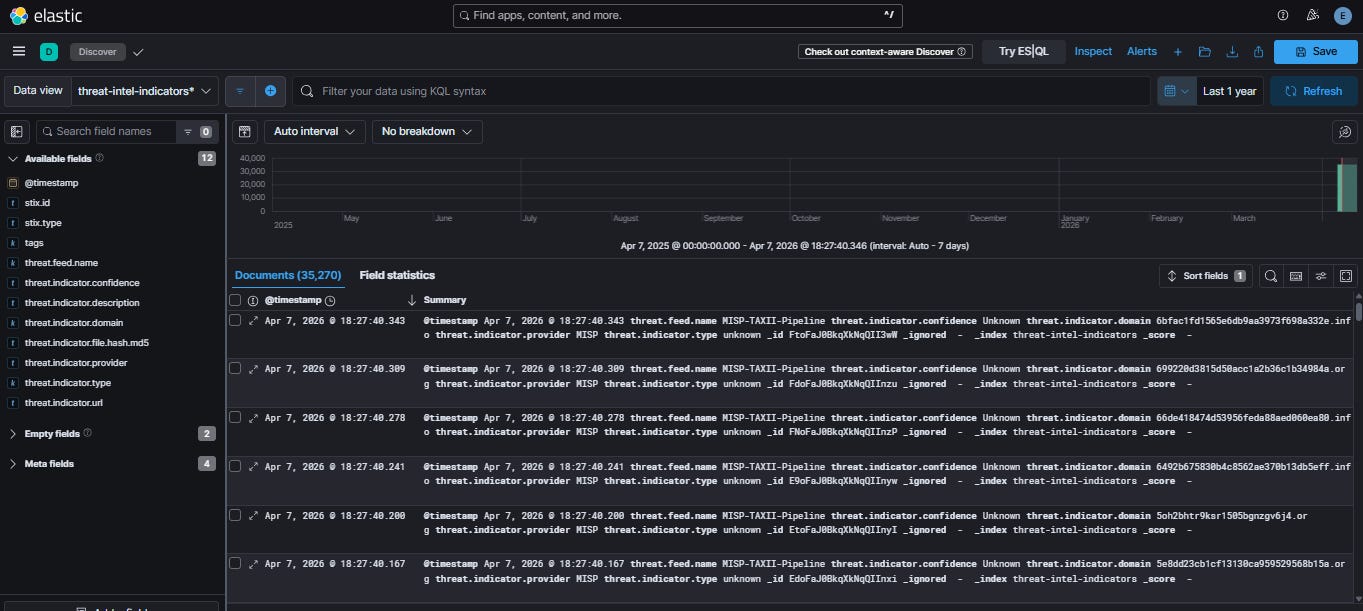
Task: Click the Refresh button
Action: pyautogui.click(x=1314, y=91)
